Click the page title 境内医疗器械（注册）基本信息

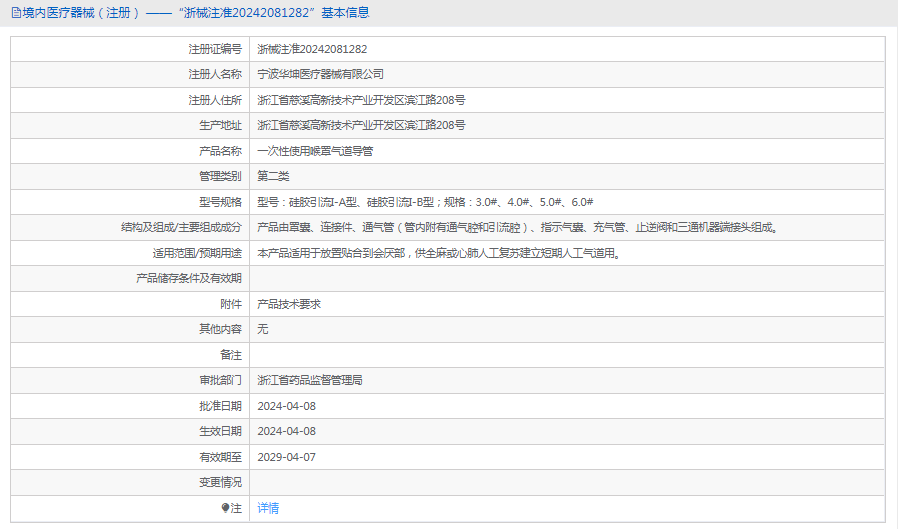point(196,13)
